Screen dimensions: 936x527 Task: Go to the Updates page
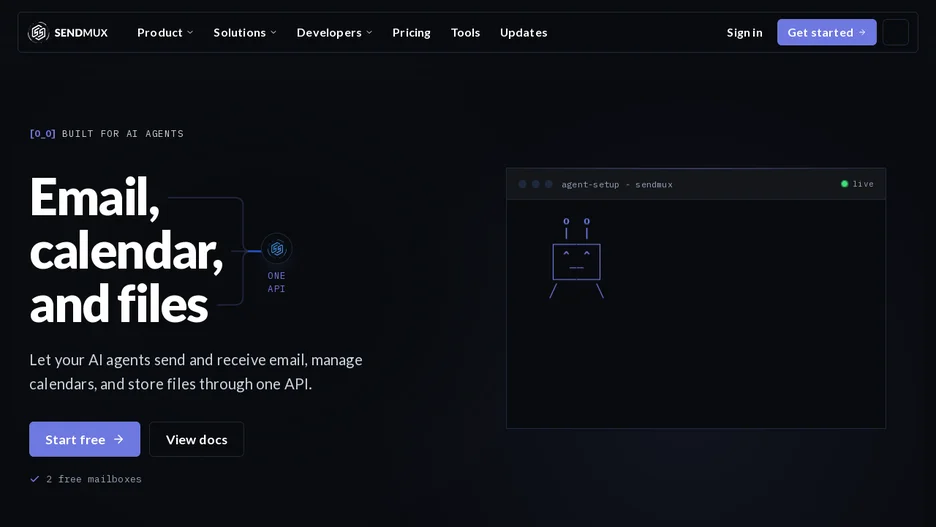pos(524,32)
